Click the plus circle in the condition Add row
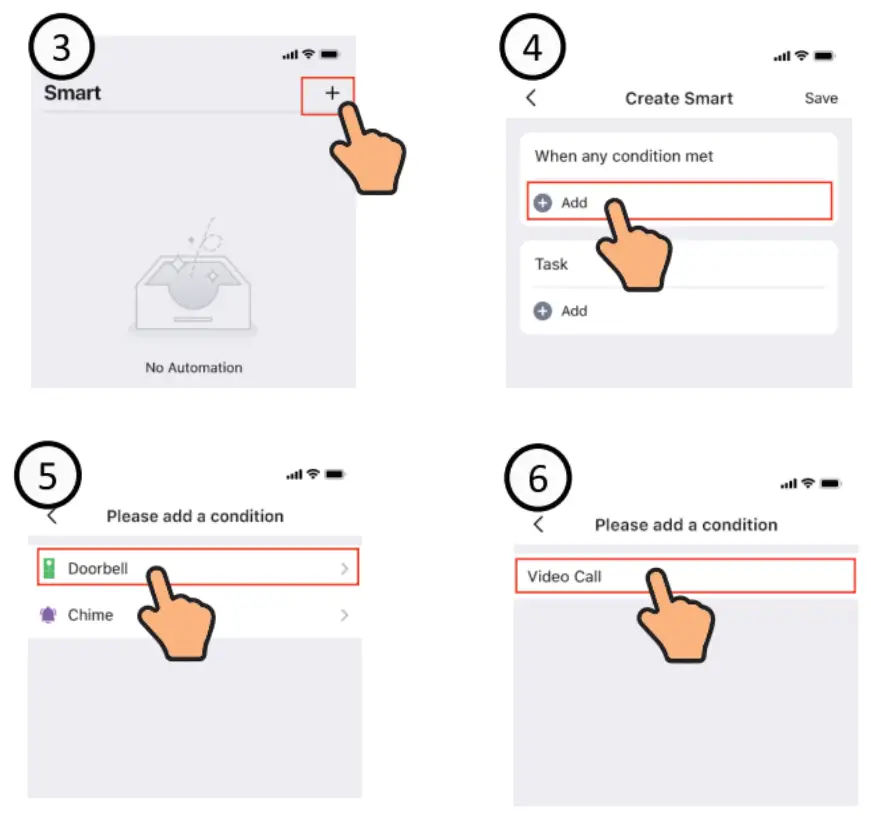871x817 pixels. [x=543, y=203]
